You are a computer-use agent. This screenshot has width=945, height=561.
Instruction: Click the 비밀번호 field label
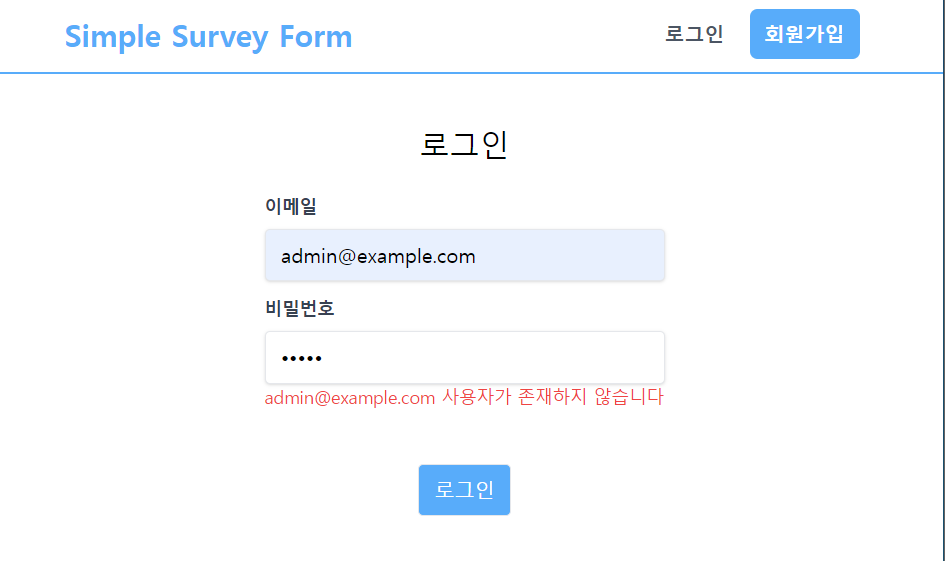[x=299, y=308]
